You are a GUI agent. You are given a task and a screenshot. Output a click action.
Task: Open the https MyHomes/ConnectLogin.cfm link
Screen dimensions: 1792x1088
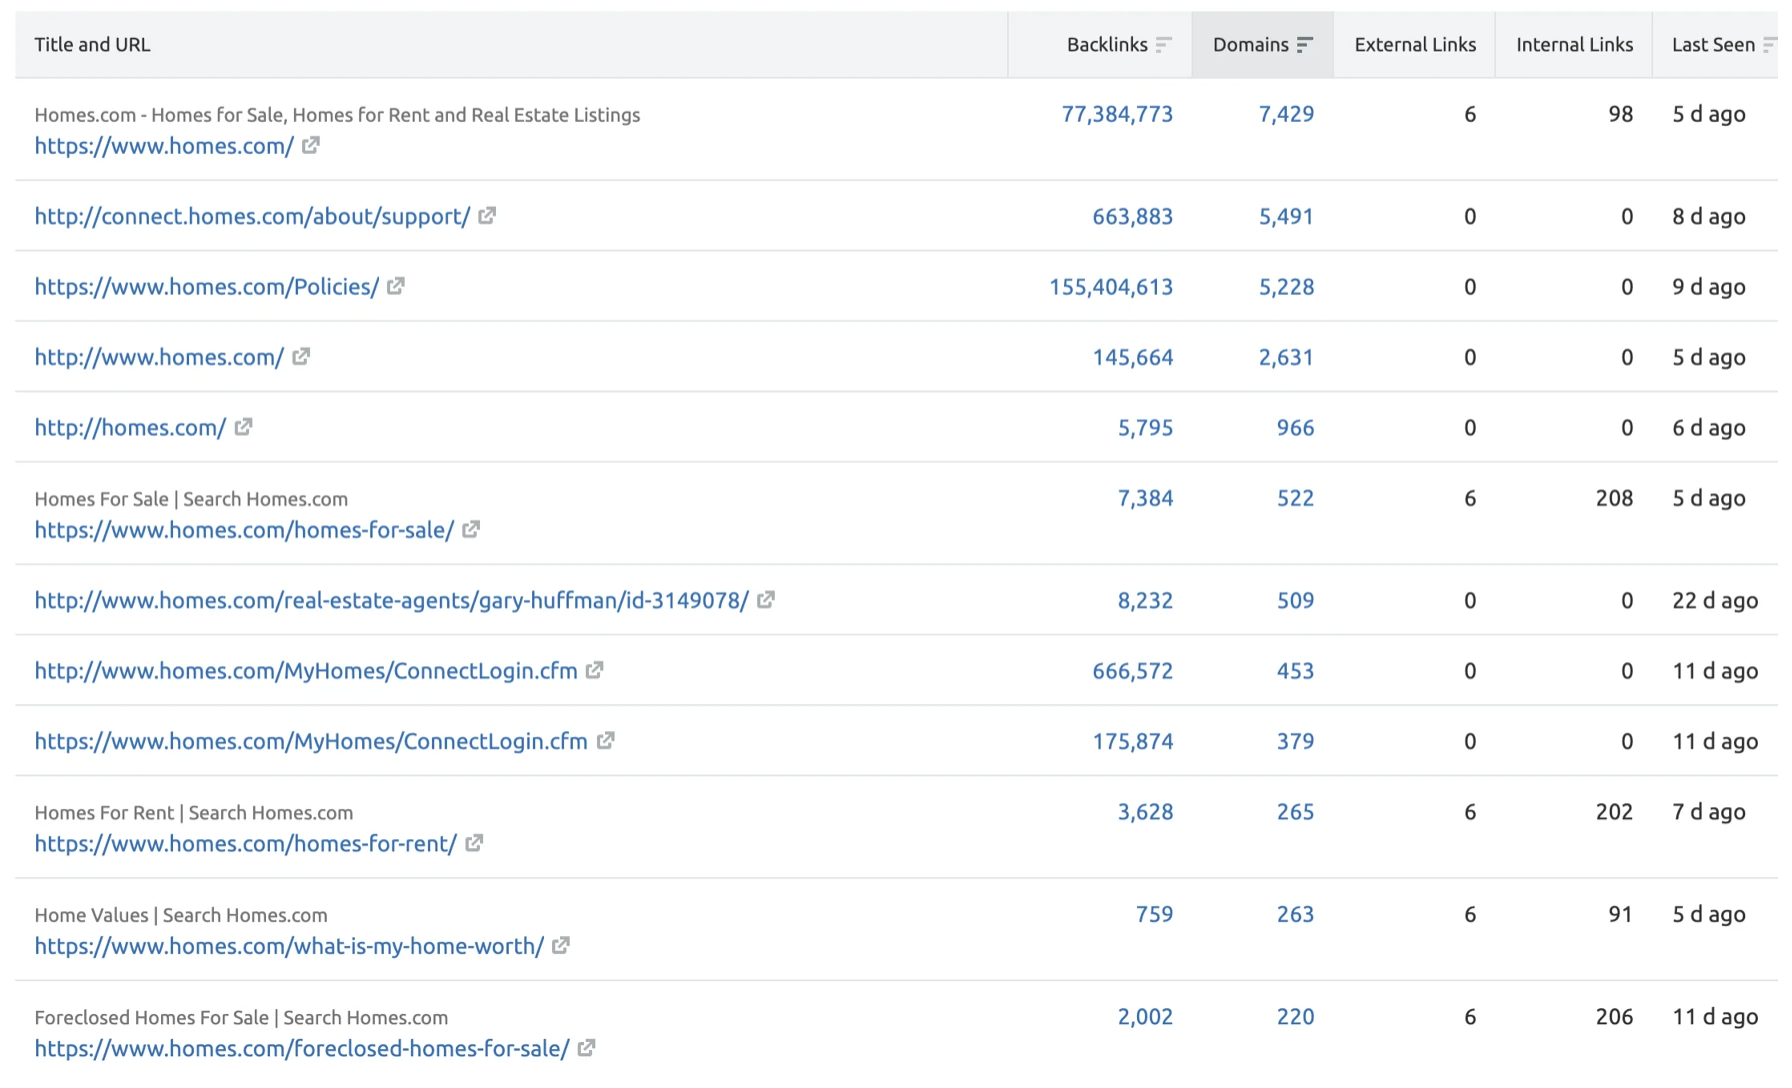(311, 741)
